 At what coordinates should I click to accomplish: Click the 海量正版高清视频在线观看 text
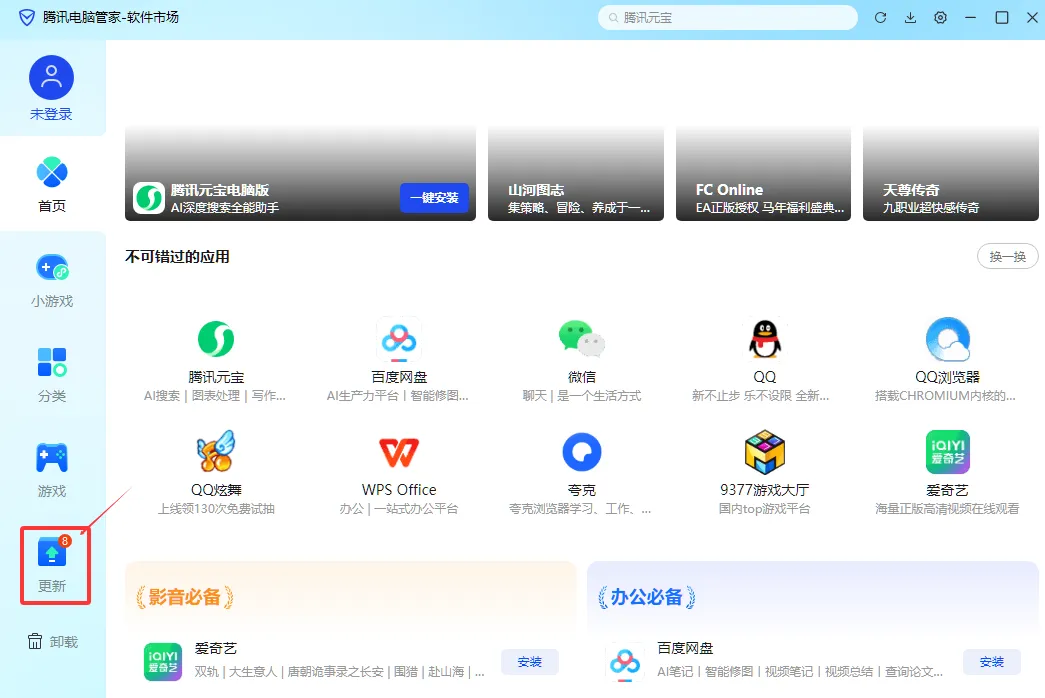947,509
